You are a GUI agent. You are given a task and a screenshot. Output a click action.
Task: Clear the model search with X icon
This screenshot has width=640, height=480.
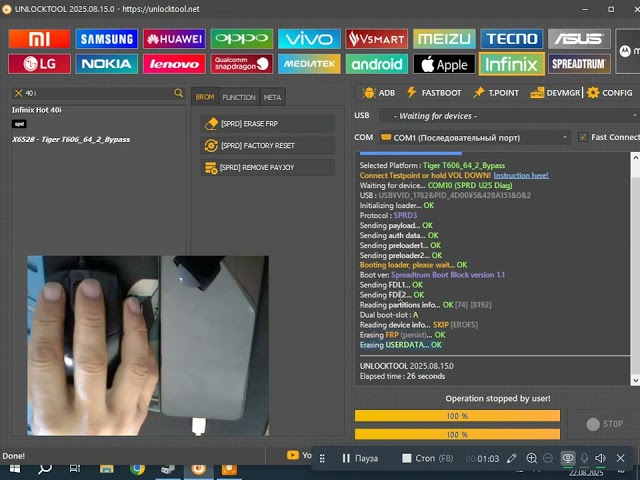(x=18, y=93)
